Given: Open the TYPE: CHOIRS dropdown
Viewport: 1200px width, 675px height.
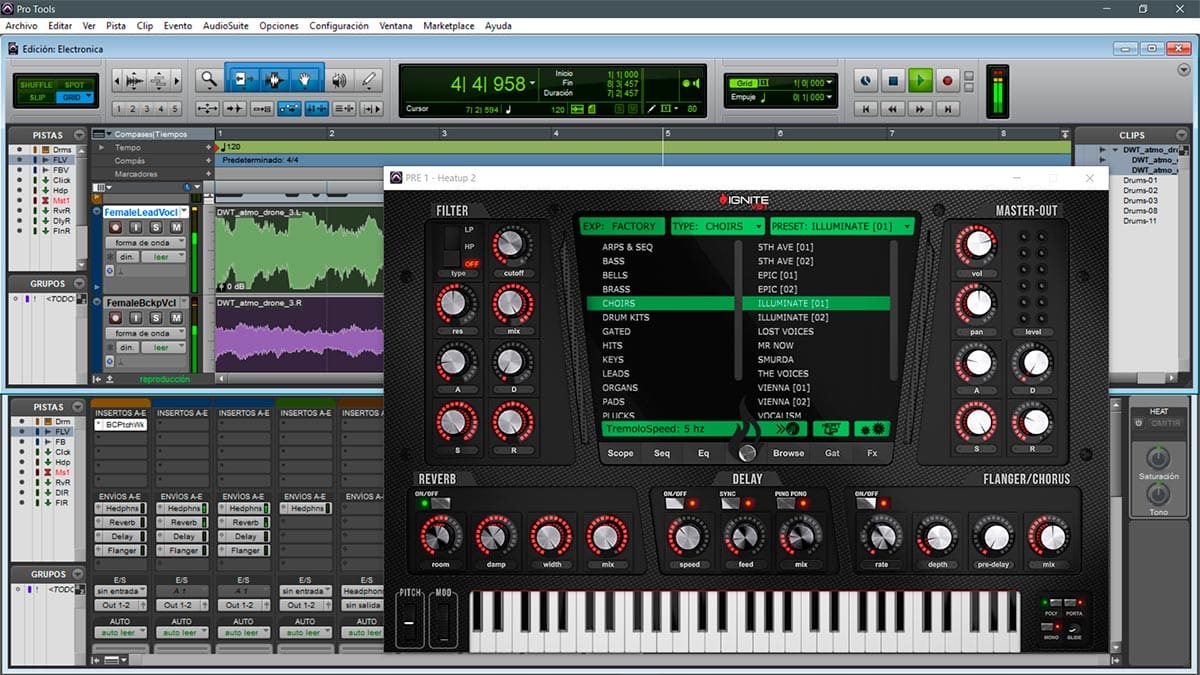Looking at the screenshot, I should (717, 226).
